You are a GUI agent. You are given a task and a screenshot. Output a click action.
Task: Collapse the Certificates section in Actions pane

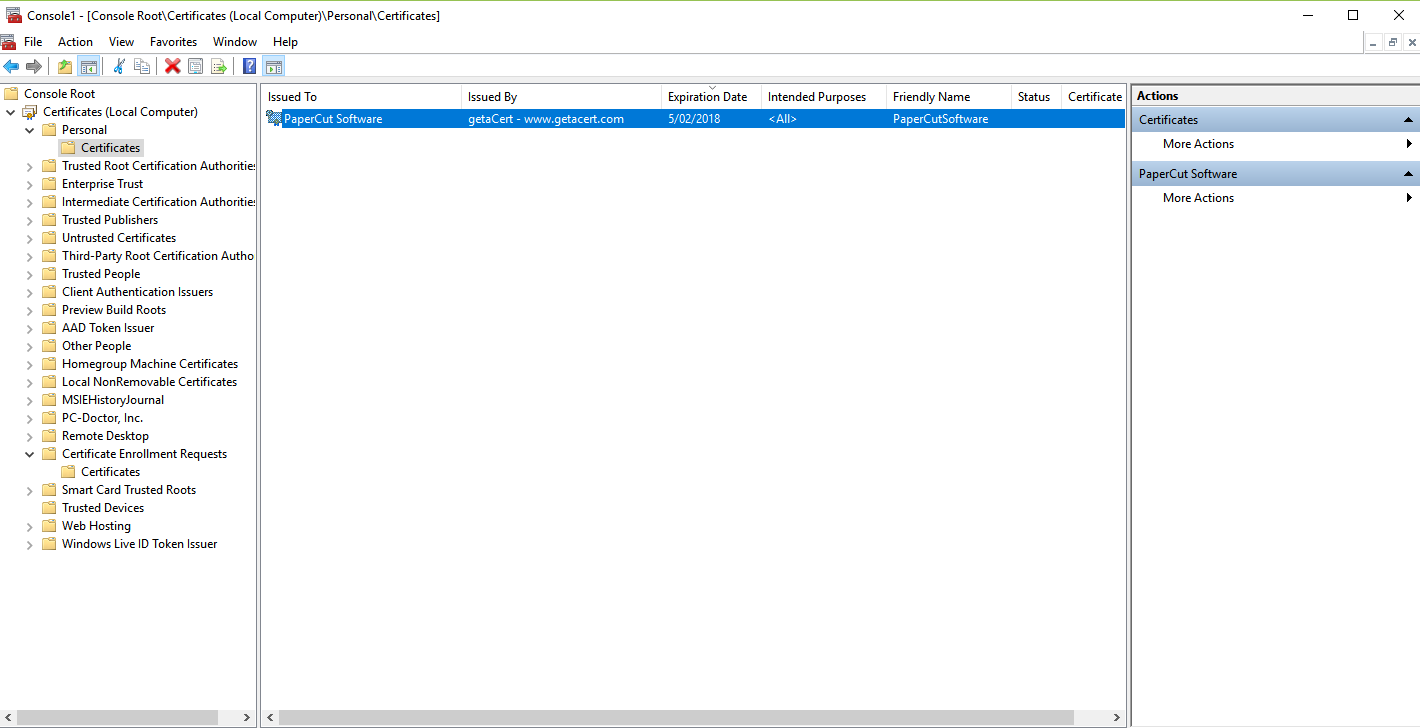pos(1409,120)
